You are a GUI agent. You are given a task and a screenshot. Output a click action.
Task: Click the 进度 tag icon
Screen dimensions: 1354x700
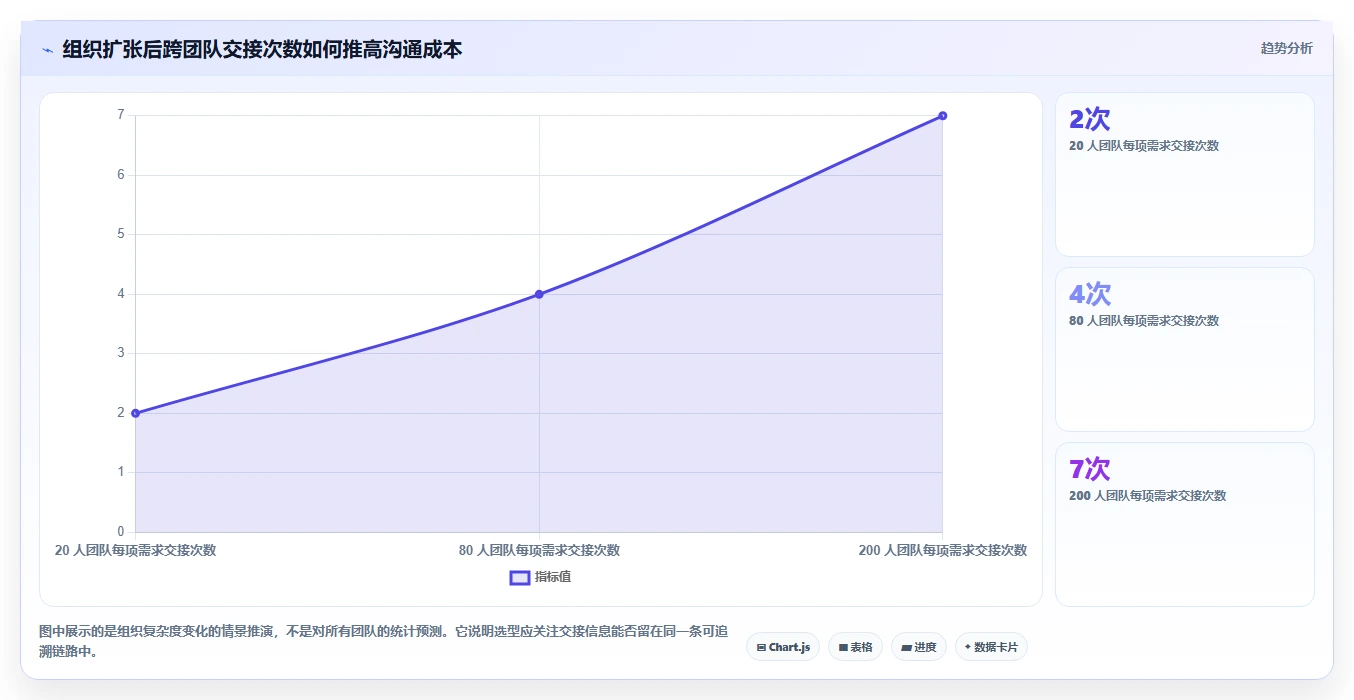(x=906, y=648)
